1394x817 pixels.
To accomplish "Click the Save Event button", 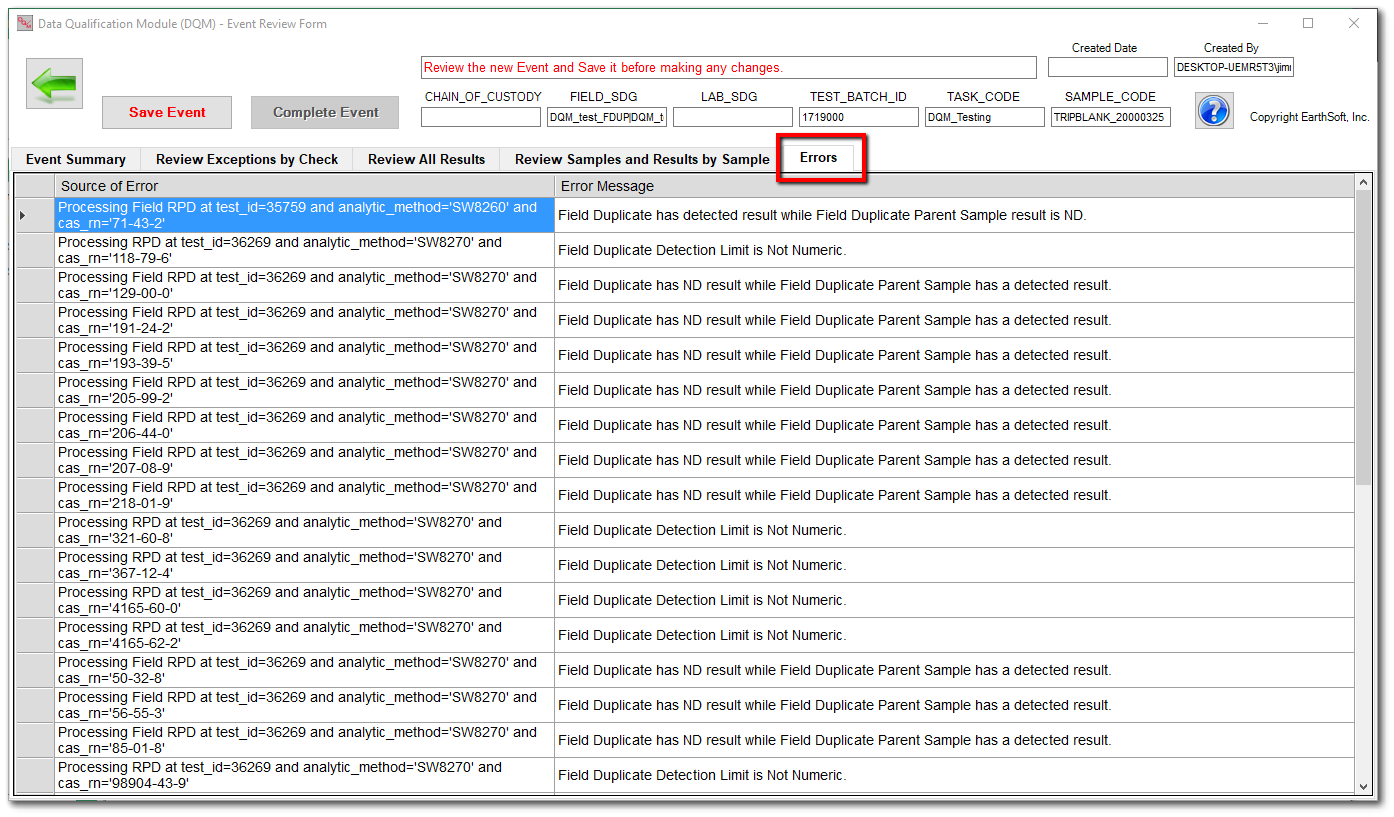I will click(x=167, y=113).
